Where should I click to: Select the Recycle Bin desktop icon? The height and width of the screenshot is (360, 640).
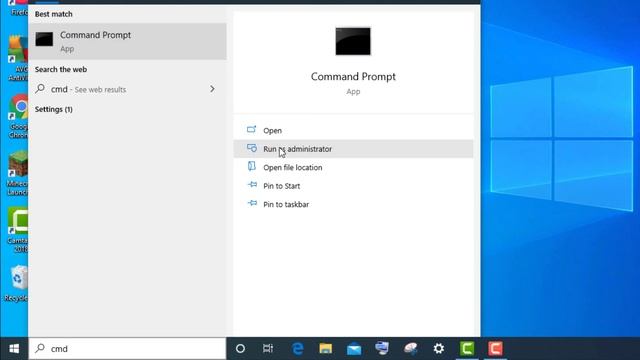(x=17, y=283)
